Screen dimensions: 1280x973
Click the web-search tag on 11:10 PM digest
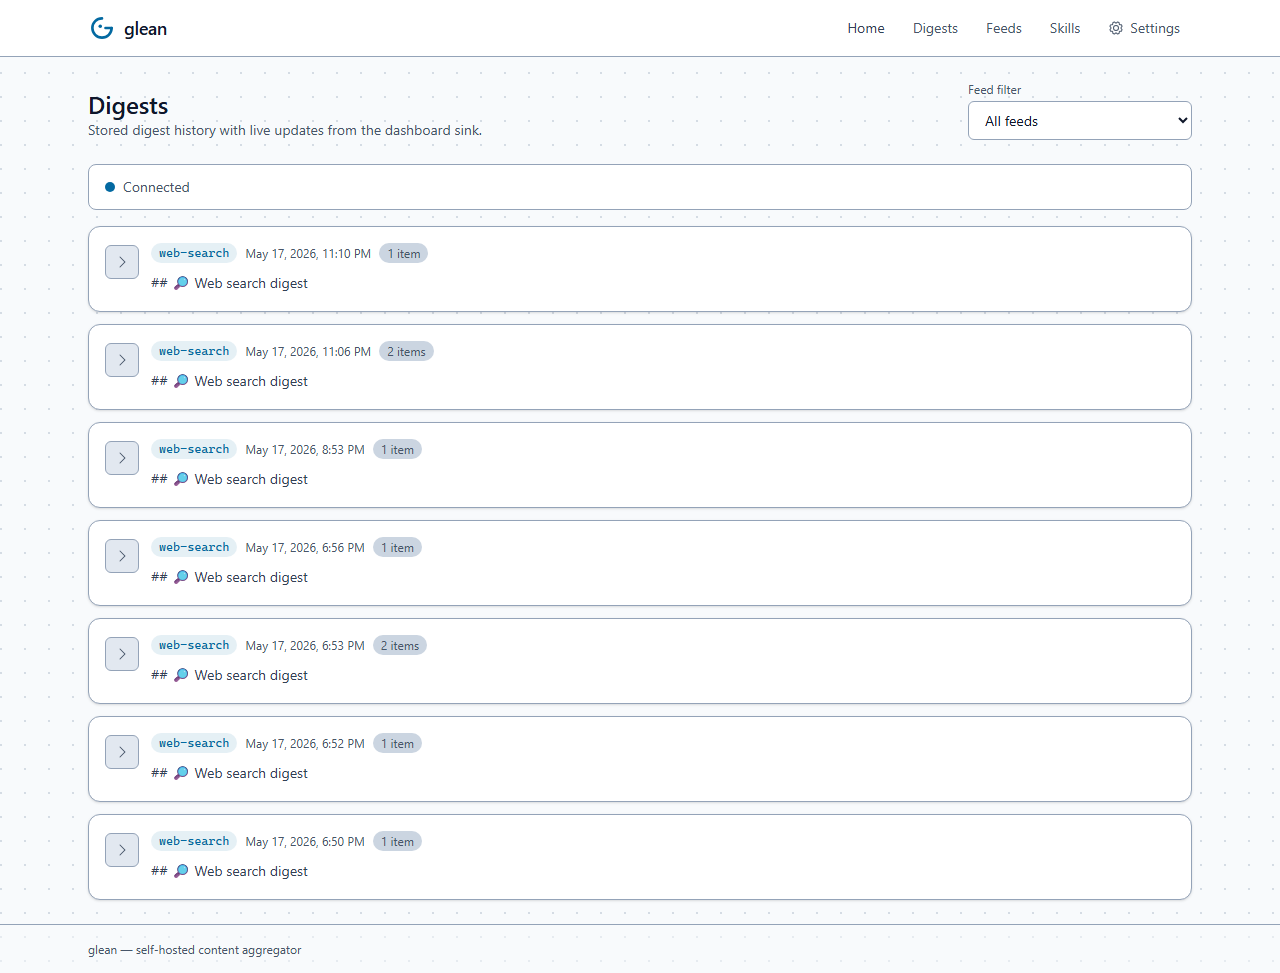tap(194, 253)
